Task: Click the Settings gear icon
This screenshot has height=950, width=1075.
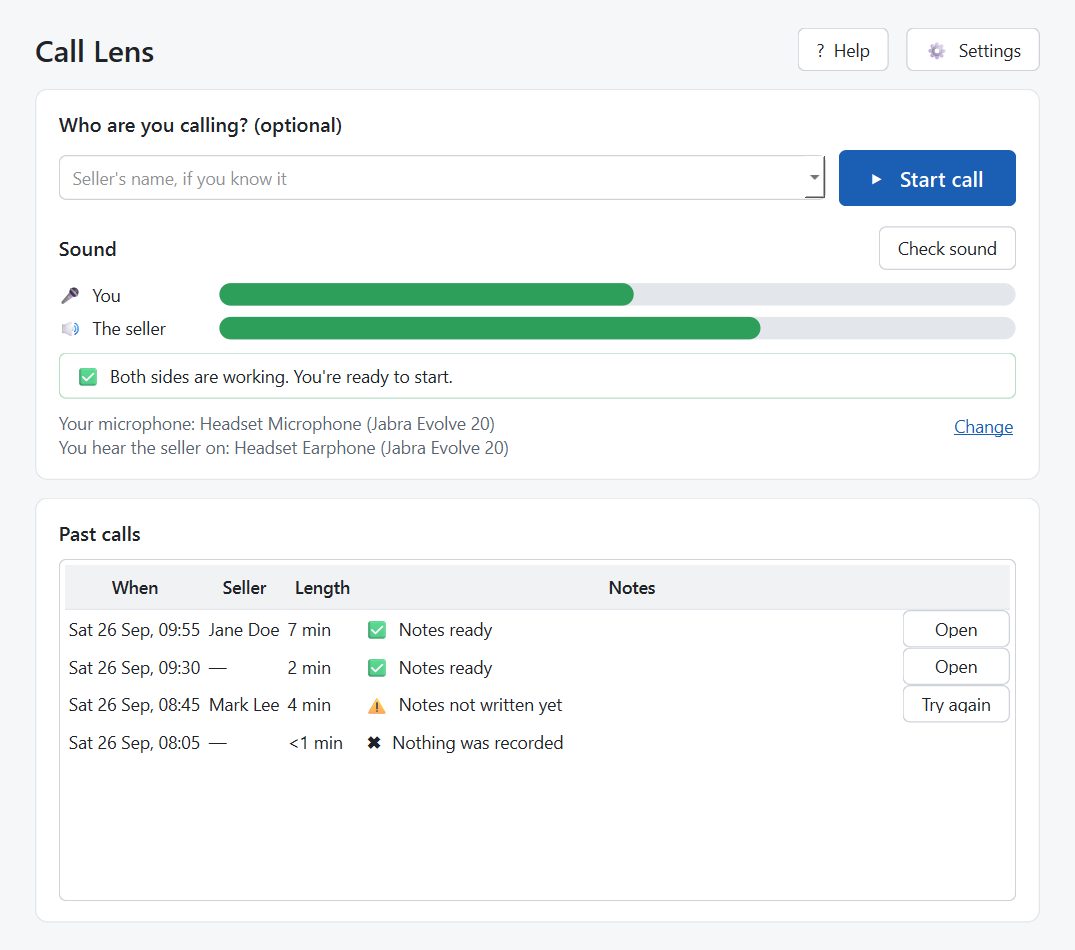Action: pos(937,51)
